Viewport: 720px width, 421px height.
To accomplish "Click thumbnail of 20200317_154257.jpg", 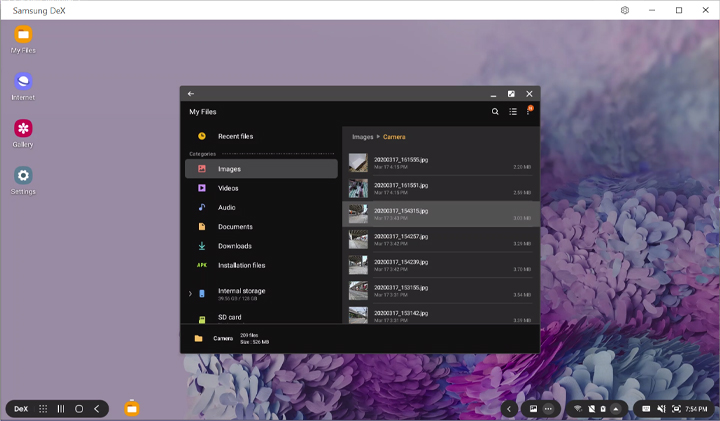I will tap(358, 240).
